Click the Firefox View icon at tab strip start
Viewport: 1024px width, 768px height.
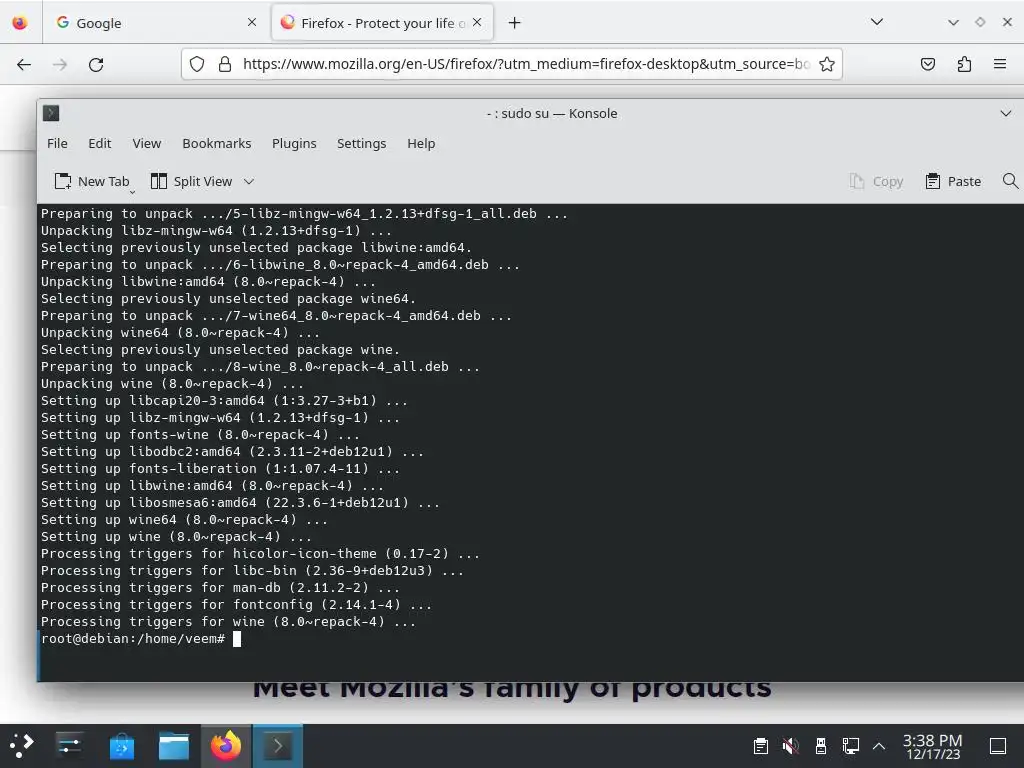20,23
